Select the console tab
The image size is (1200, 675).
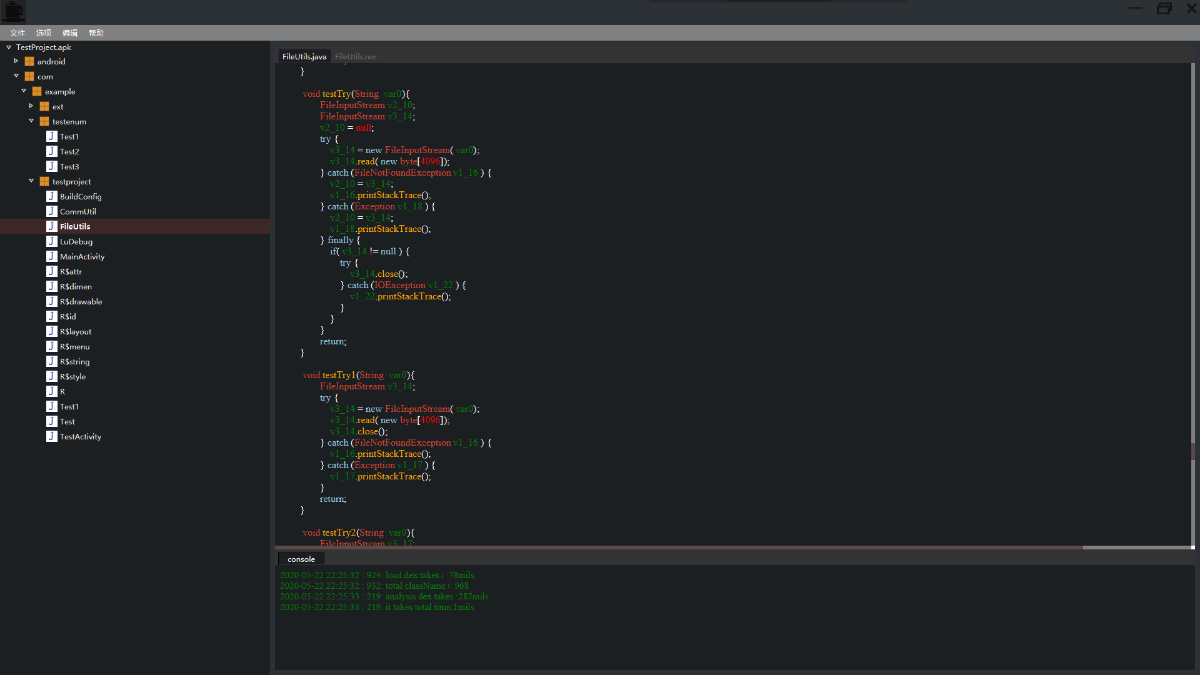pos(301,559)
